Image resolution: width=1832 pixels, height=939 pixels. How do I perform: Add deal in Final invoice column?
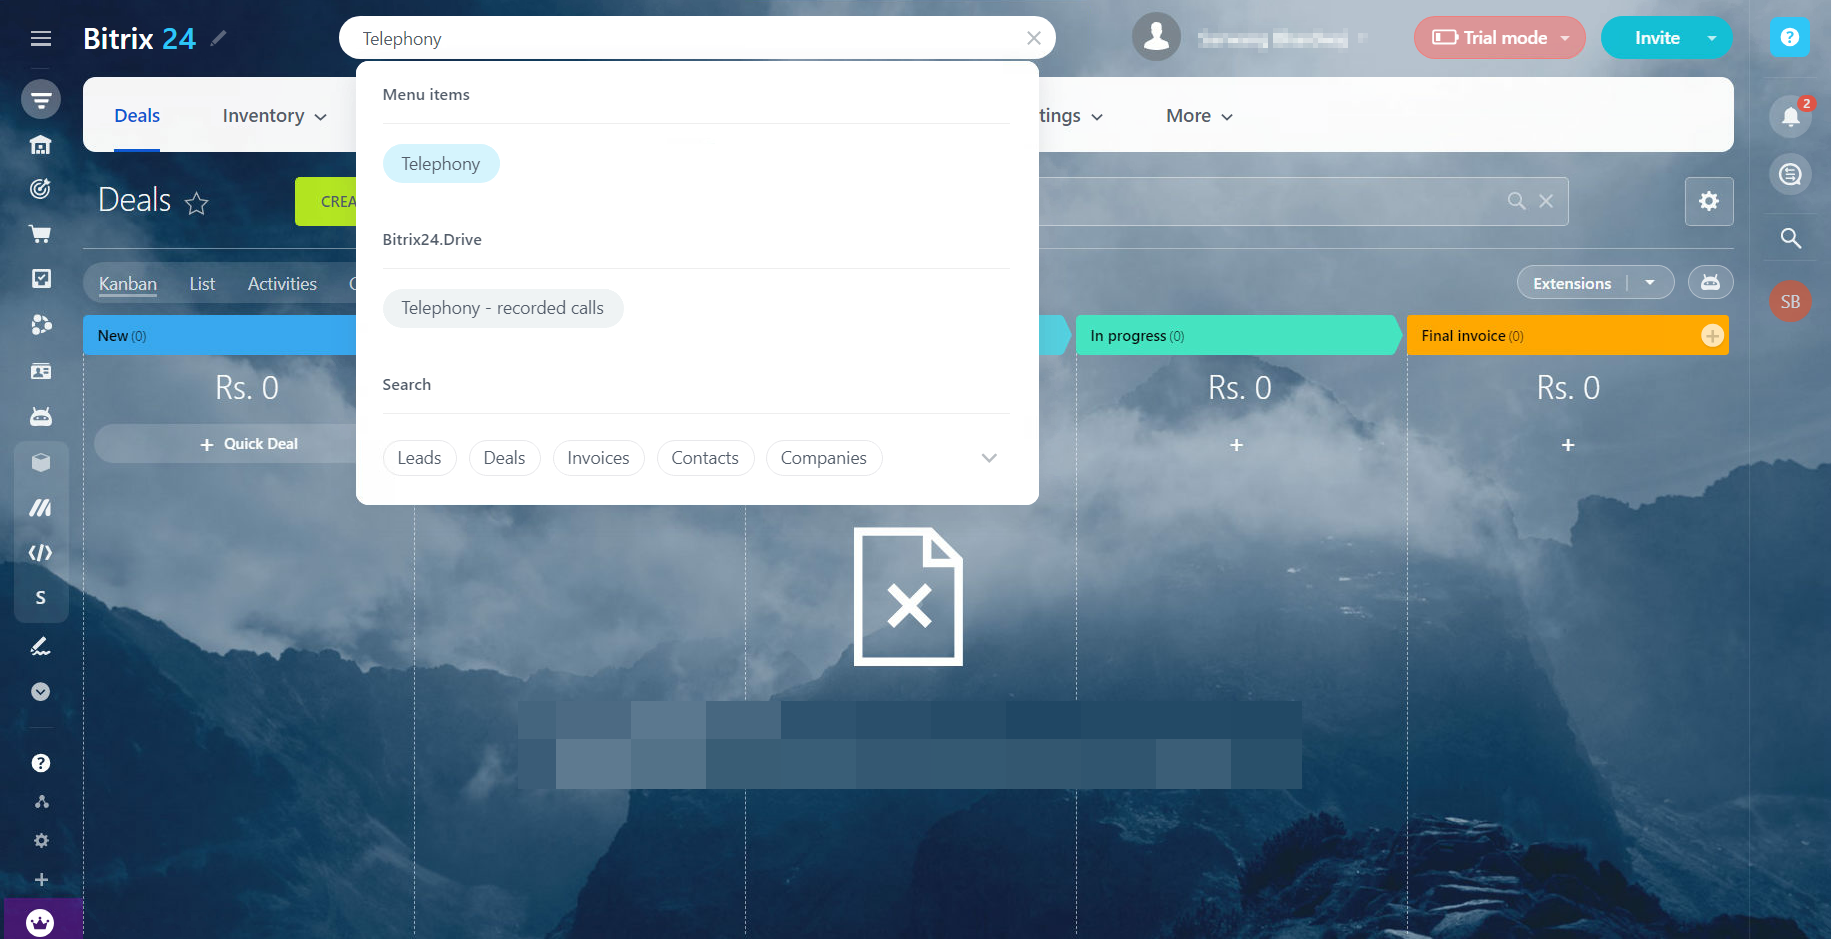pos(1568,445)
